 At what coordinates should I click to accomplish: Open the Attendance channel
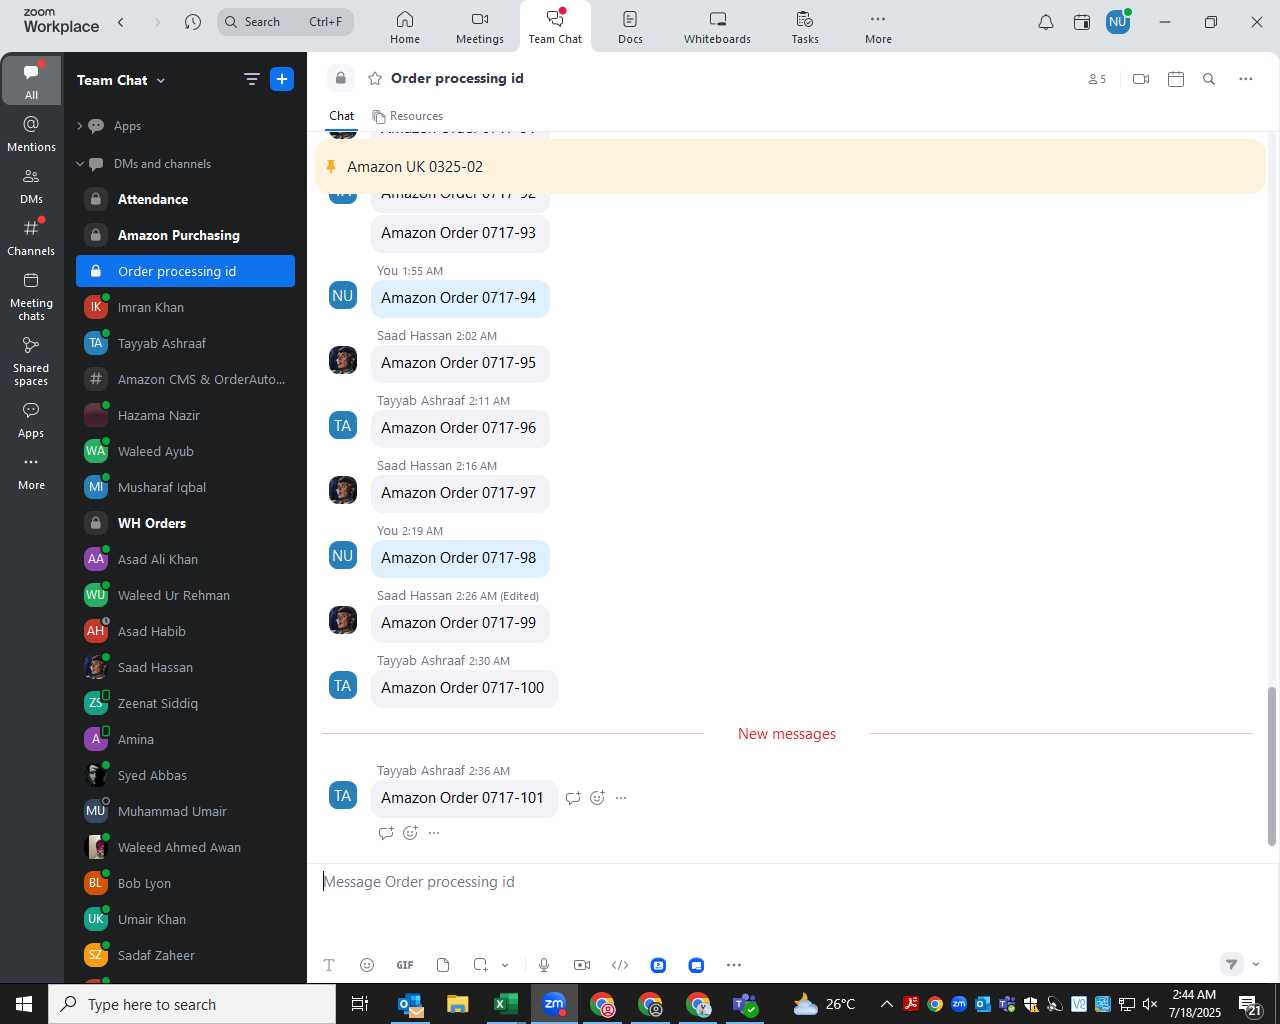click(185, 199)
